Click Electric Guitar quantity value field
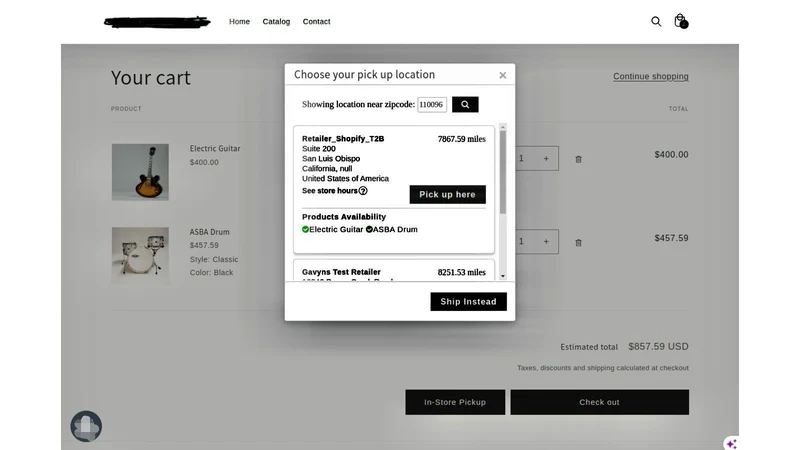This screenshot has width=800, height=450. coord(521,159)
